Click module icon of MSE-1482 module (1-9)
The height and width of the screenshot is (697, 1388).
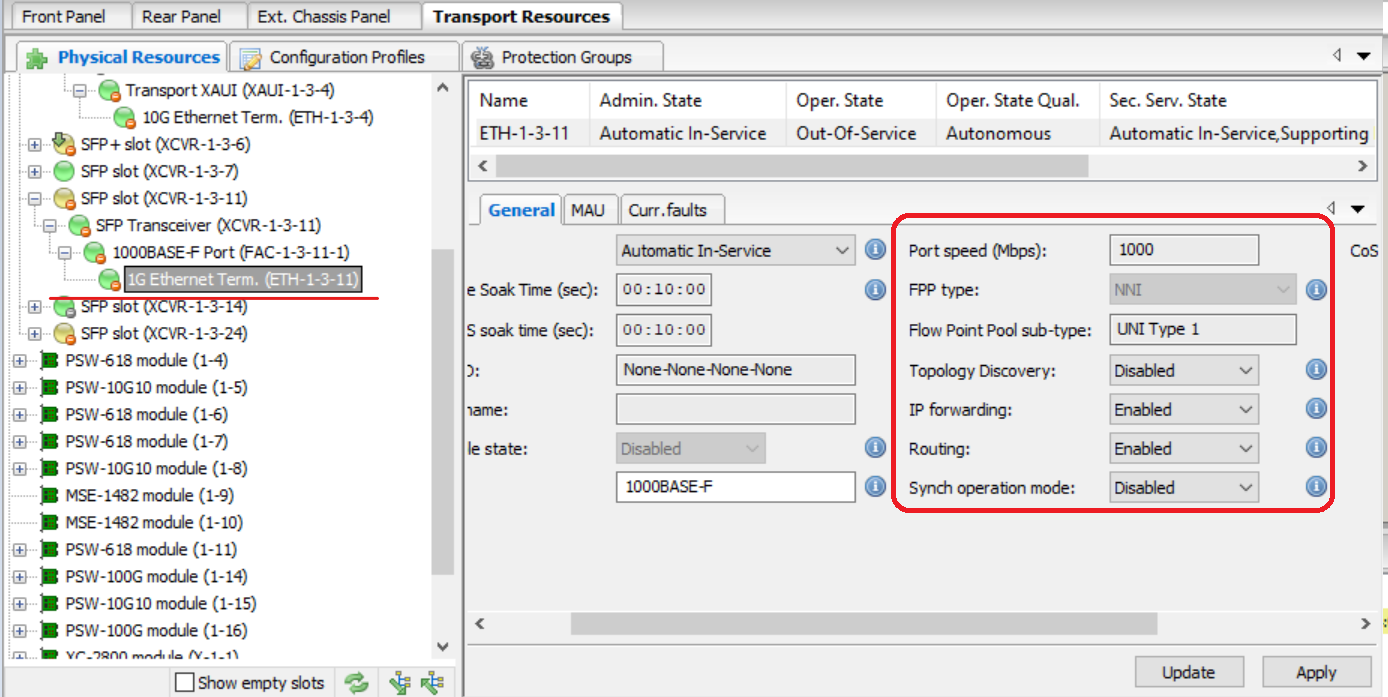(50, 496)
